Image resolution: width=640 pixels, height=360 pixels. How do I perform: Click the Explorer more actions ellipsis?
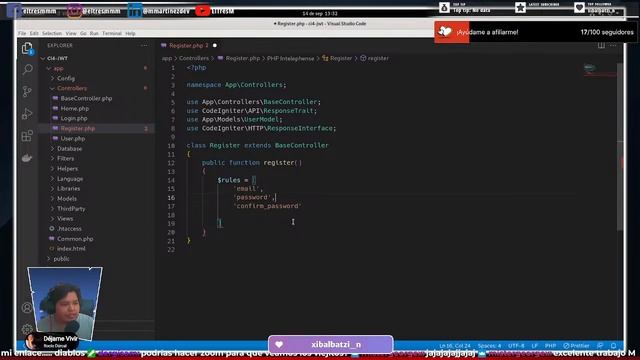[x=144, y=45]
